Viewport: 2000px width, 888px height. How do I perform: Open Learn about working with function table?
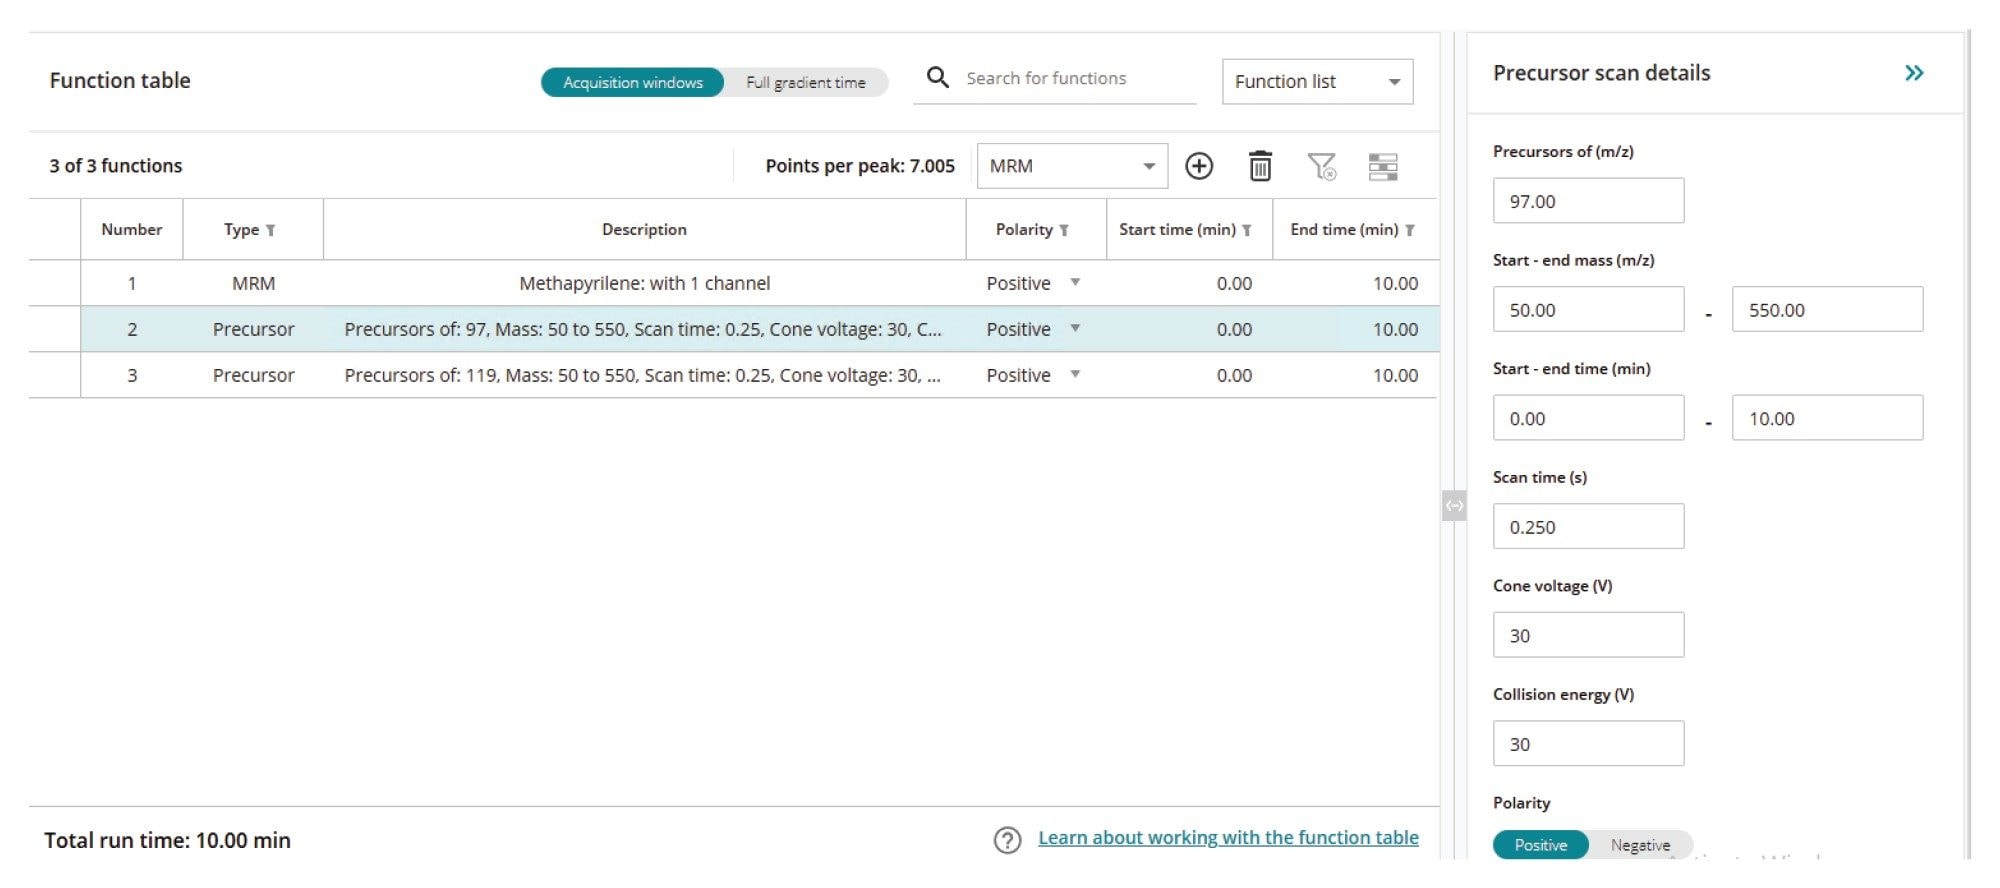1227,838
